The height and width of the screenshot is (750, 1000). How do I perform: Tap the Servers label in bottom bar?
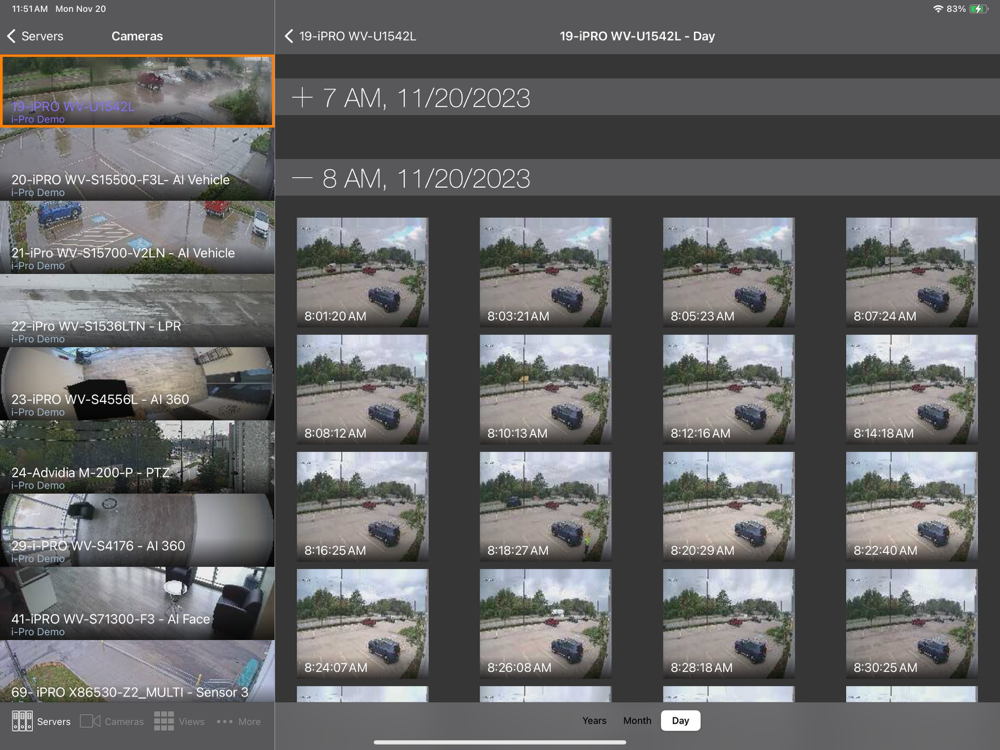[54, 722]
